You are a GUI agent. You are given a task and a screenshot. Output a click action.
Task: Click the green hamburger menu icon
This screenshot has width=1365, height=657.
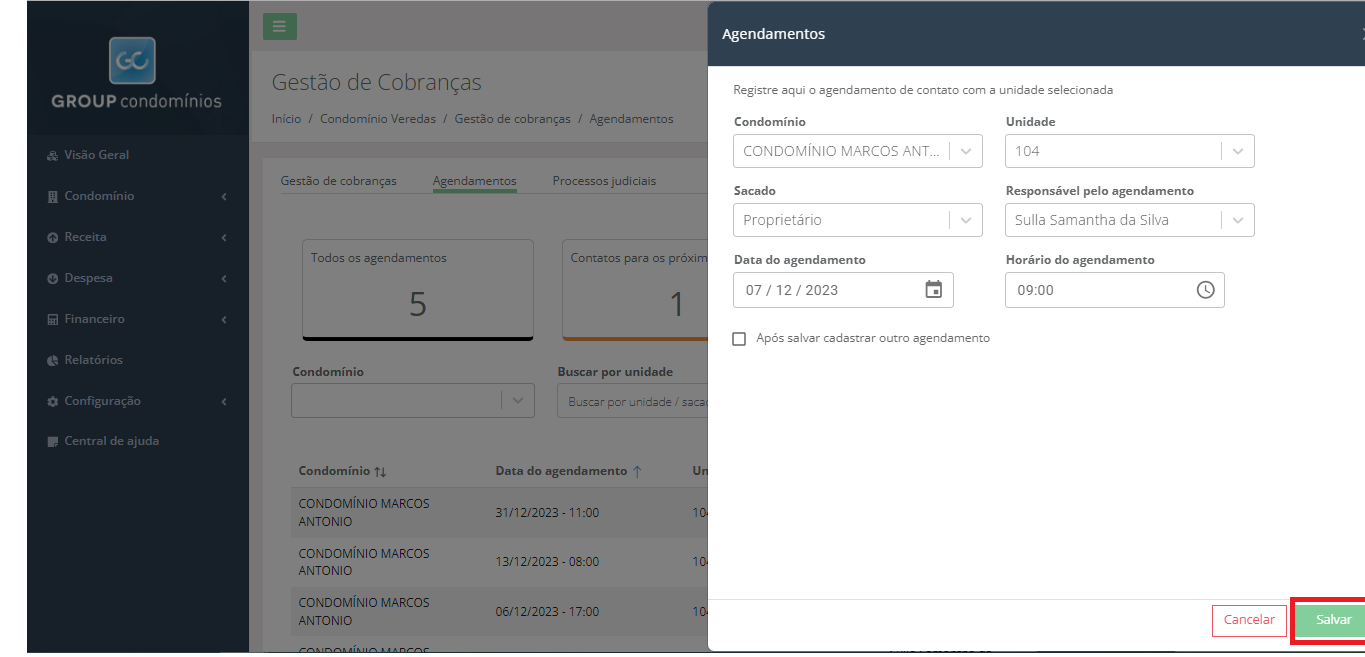click(279, 27)
